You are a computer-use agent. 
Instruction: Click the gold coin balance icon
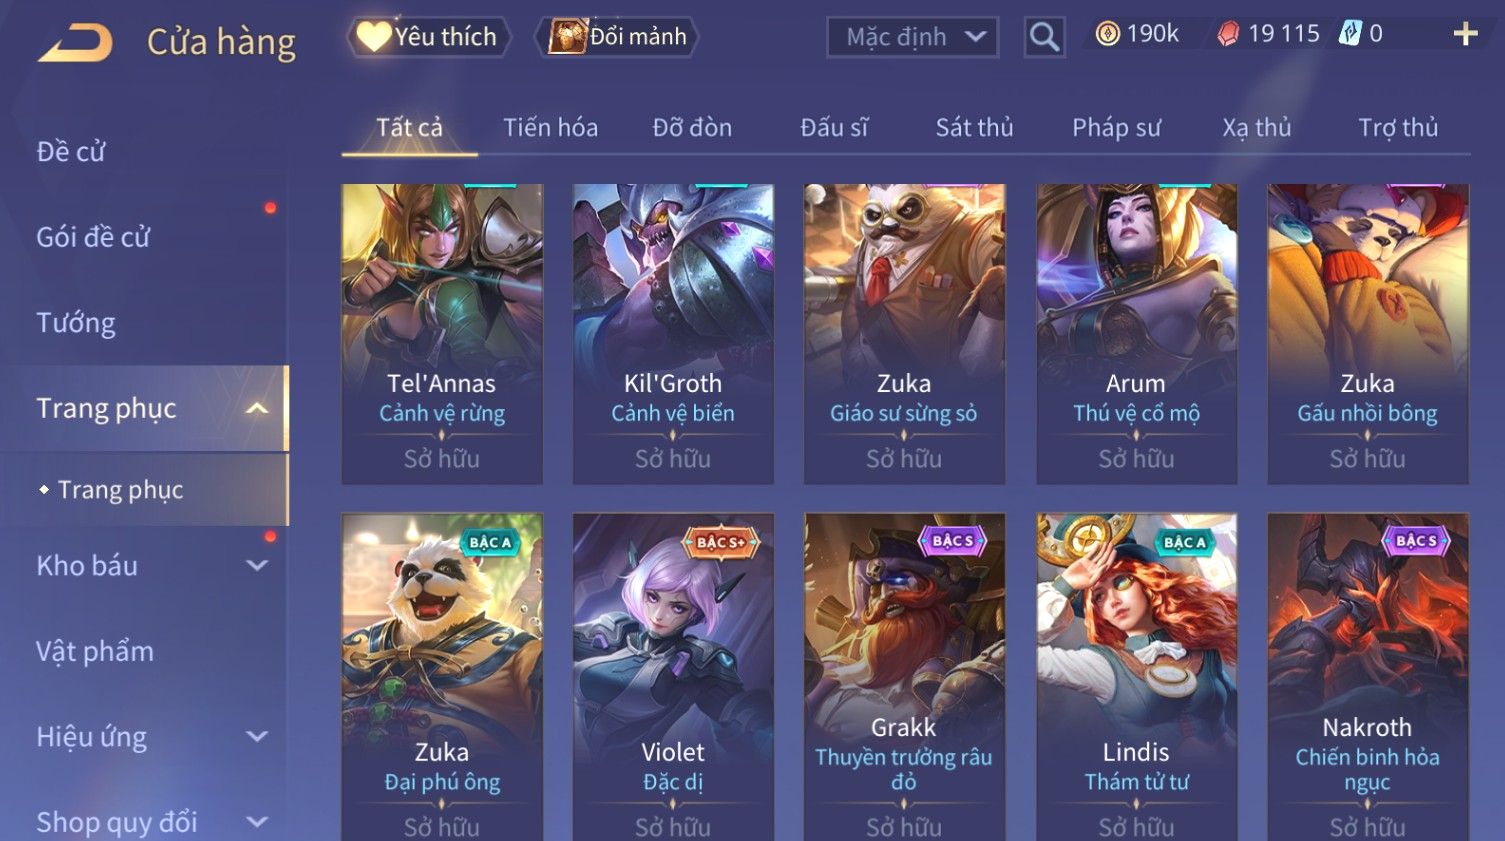pos(1107,34)
